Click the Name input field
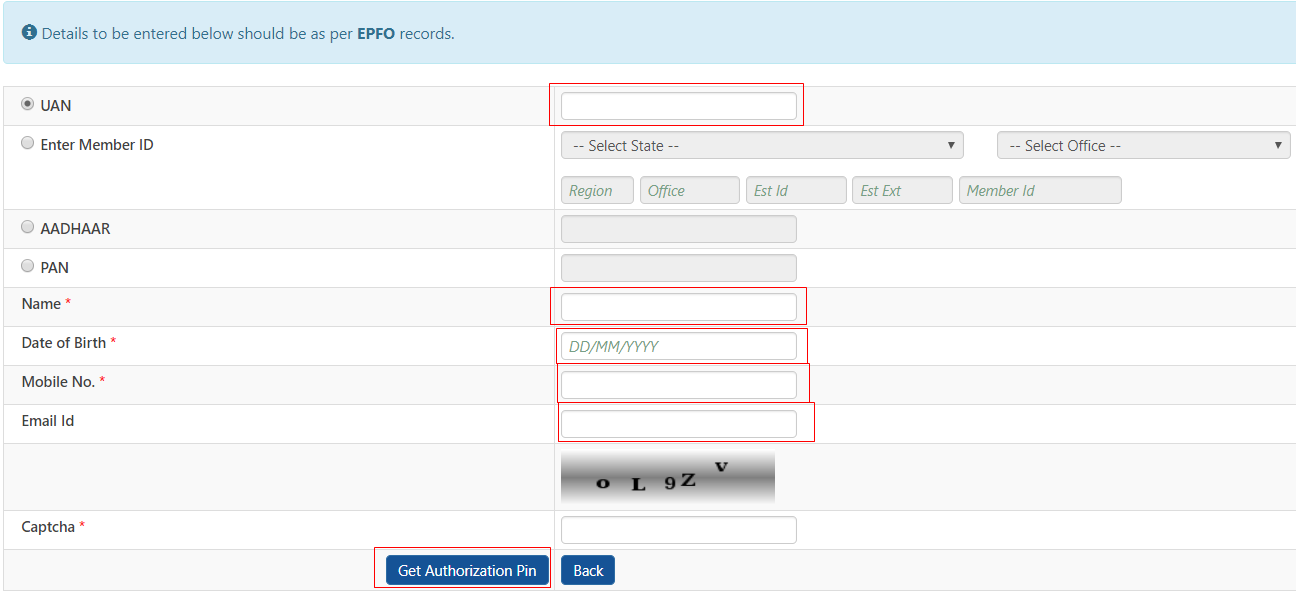 [x=680, y=306]
